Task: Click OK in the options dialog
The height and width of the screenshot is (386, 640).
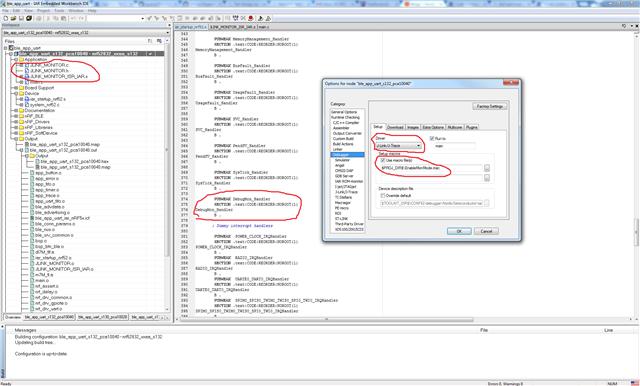Action: coord(459,231)
